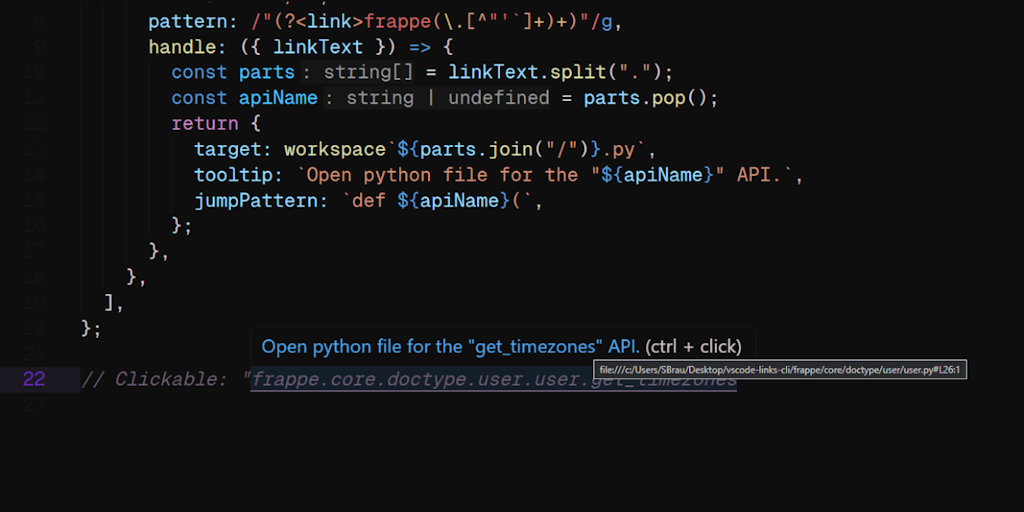Click the 'pattern' property key
Viewport: 1024px width, 512px height.
[x=188, y=22]
